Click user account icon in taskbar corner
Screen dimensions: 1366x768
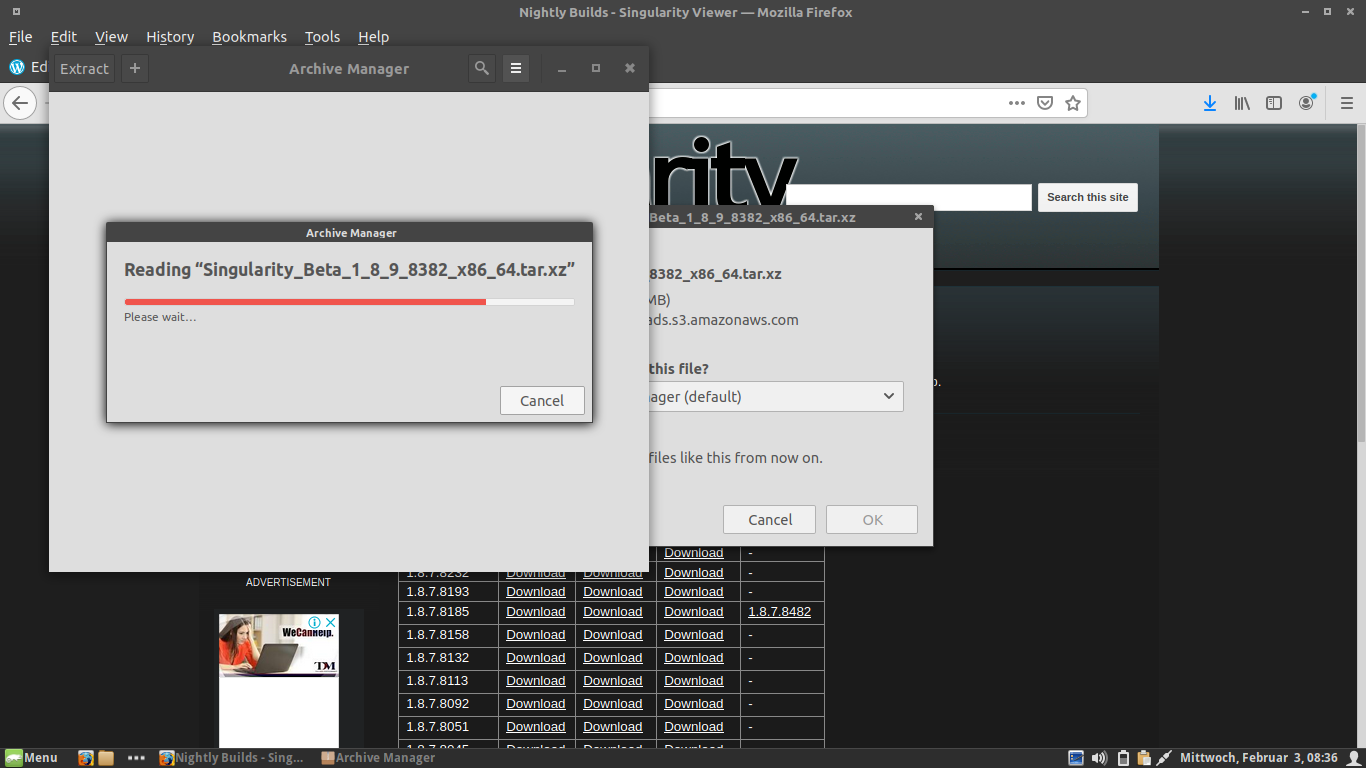(x=1354, y=758)
